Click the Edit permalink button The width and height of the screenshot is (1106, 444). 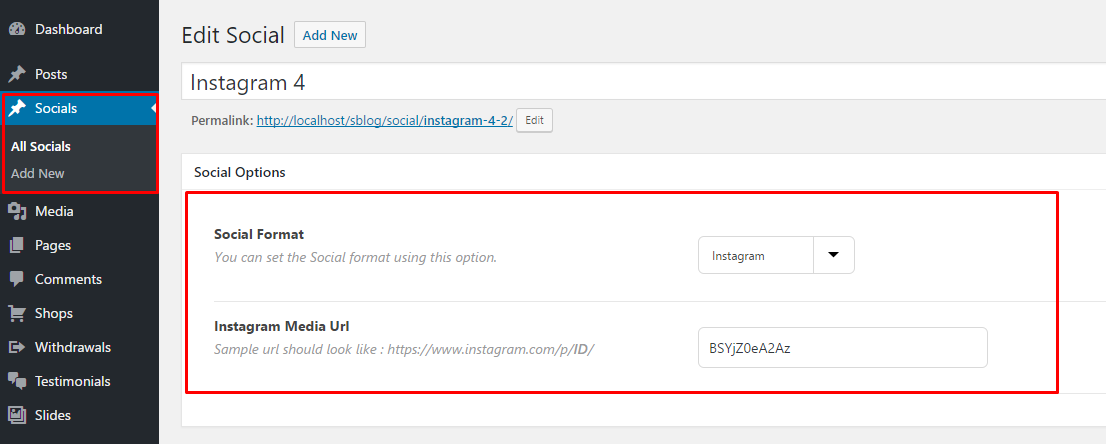pyautogui.click(x=534, y=120)
